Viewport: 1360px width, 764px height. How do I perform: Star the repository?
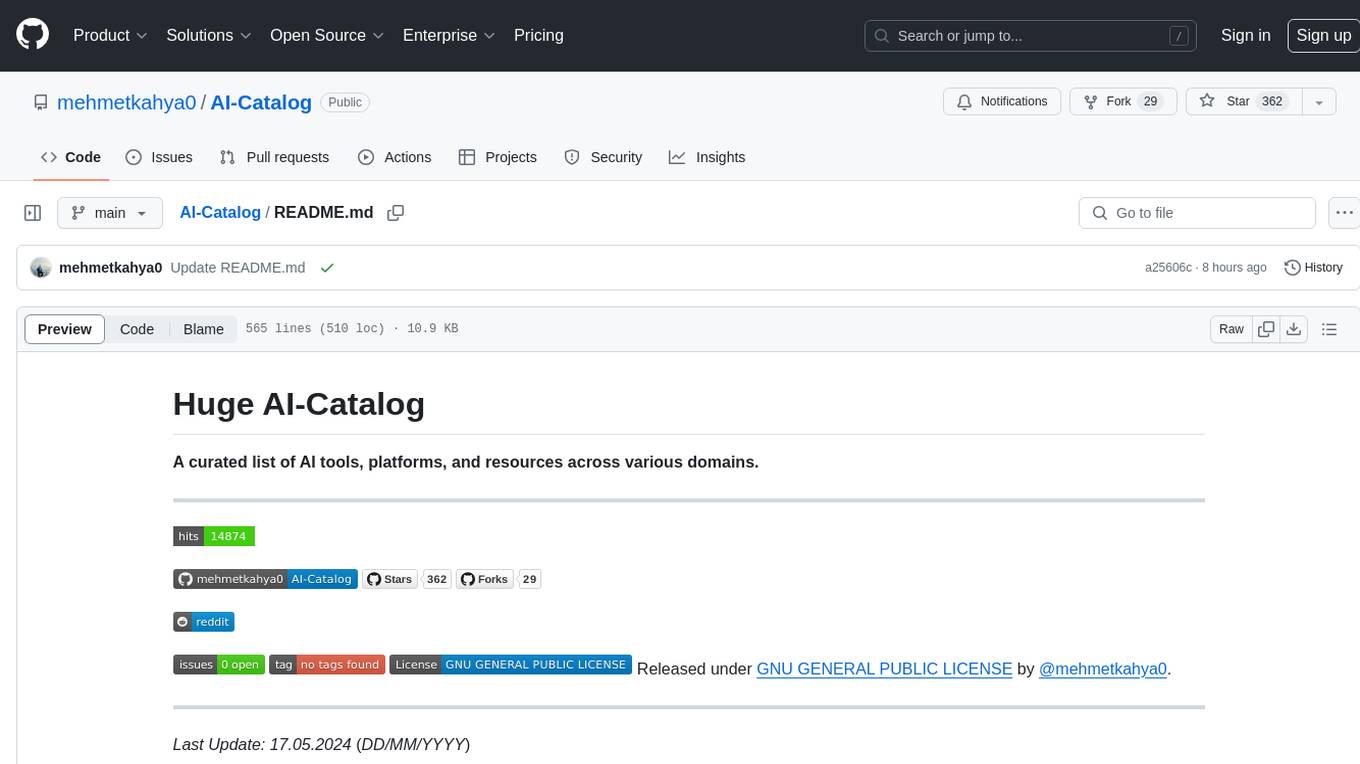tap(1243, 102)
